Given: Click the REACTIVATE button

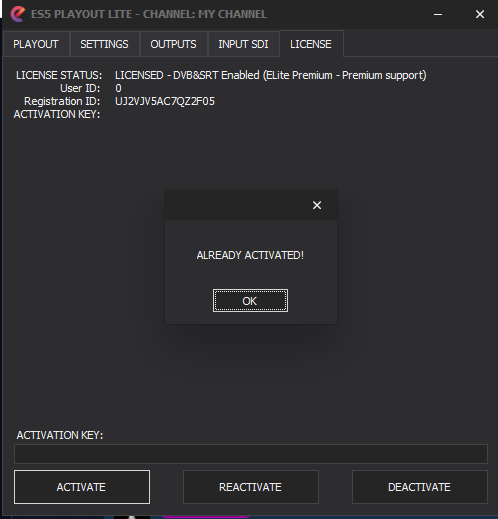Looking at the screenshot, I should [x=251, y=487].
